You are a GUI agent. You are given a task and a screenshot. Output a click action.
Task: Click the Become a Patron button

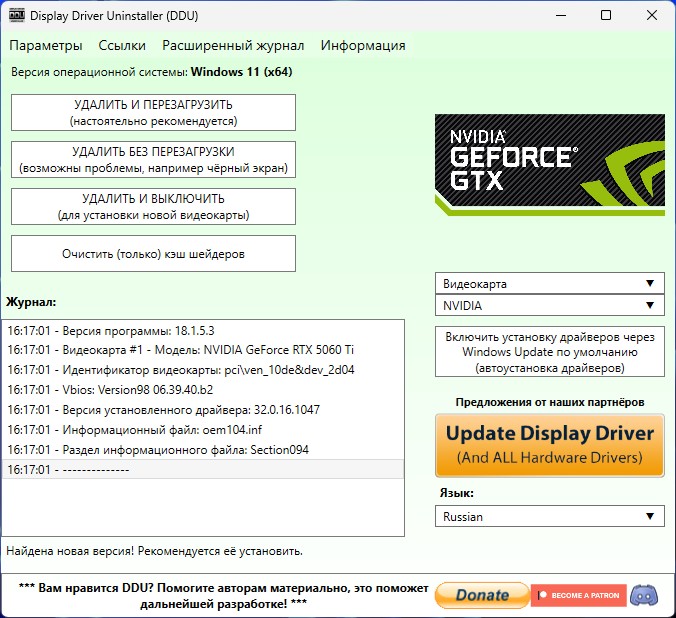pos(579,596)
